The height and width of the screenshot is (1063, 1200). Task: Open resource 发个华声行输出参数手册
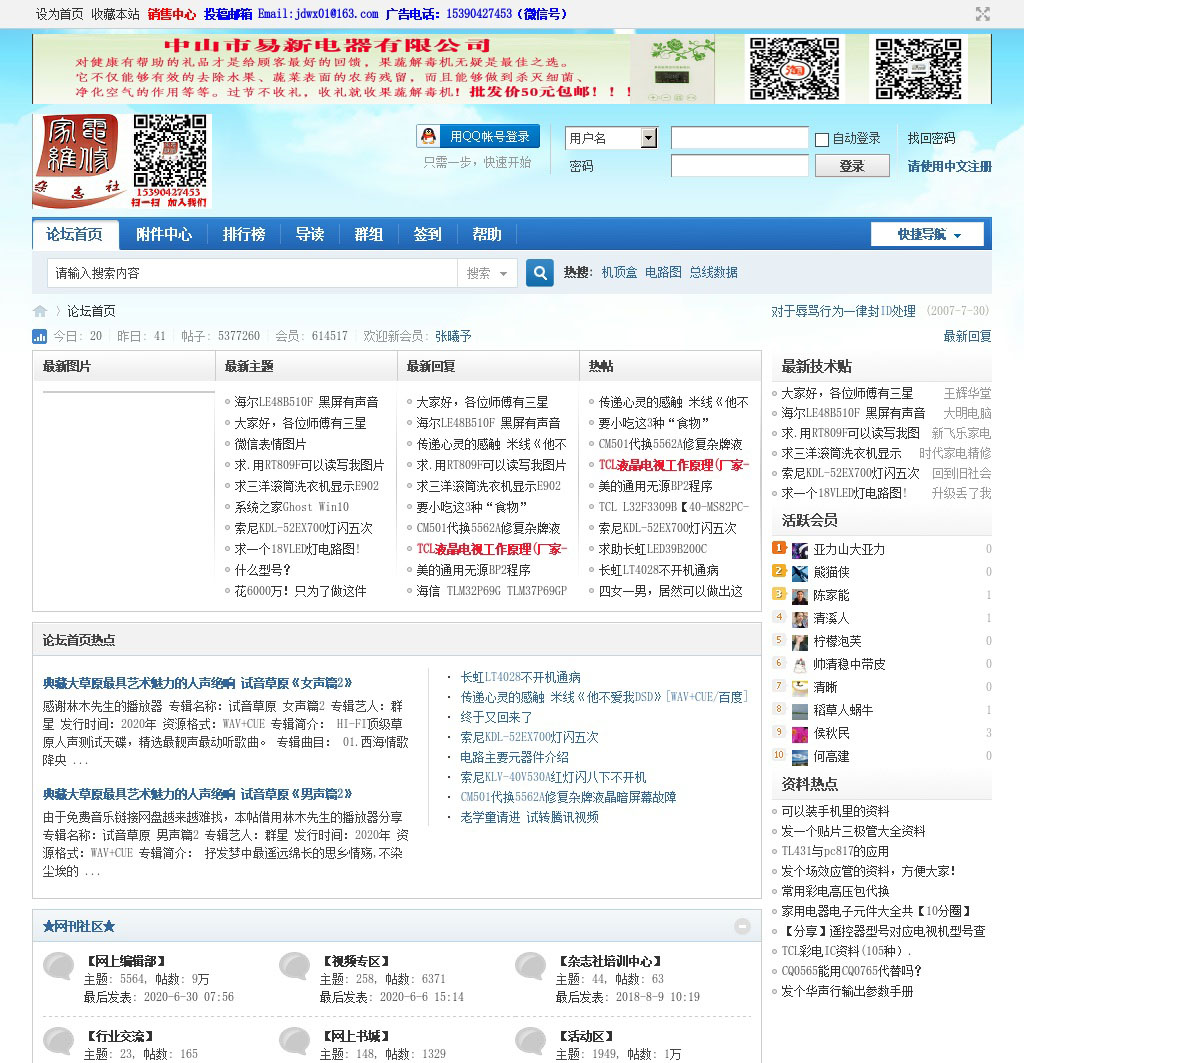847,991
